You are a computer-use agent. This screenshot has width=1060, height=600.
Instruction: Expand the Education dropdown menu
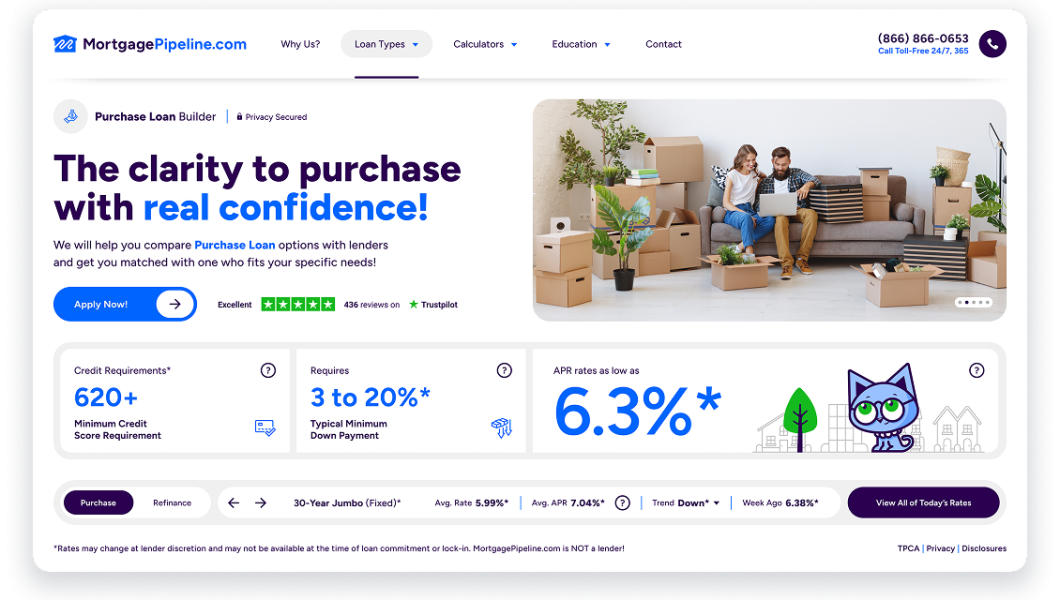(581, 44)
